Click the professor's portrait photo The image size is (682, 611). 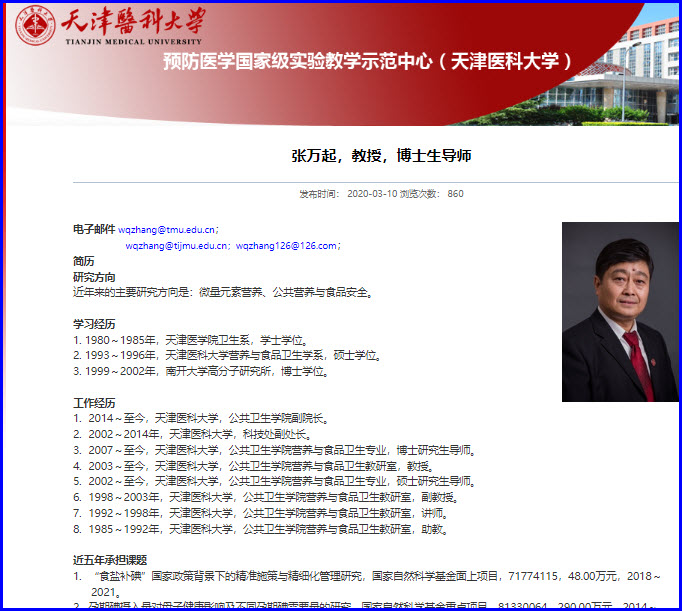coord(620,312)
